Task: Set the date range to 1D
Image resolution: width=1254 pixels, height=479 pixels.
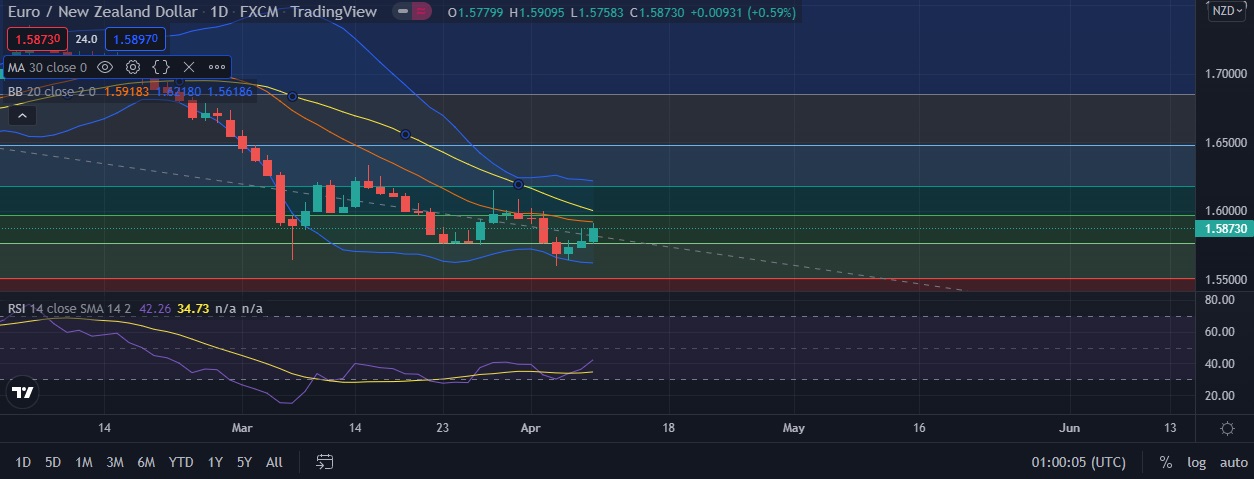Action: [23, 462]
